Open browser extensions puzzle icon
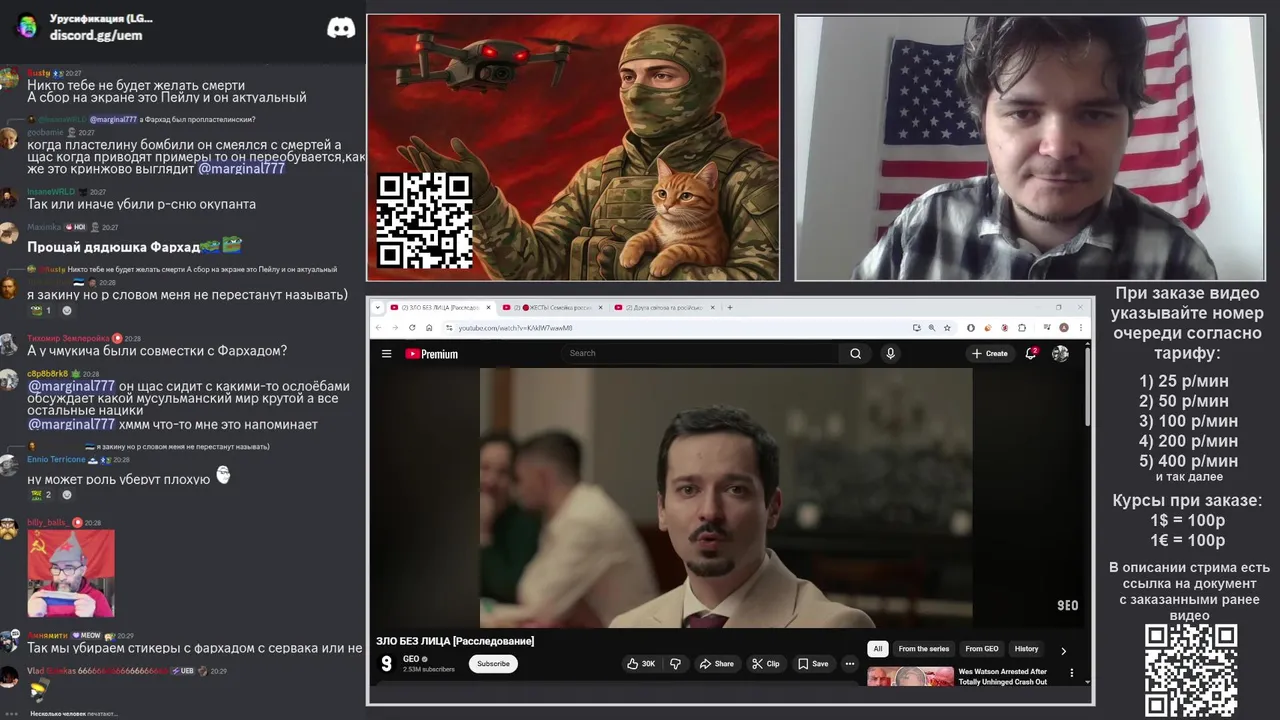Viewport: 1280px width, 720px height. click(x=1022, y=327)
